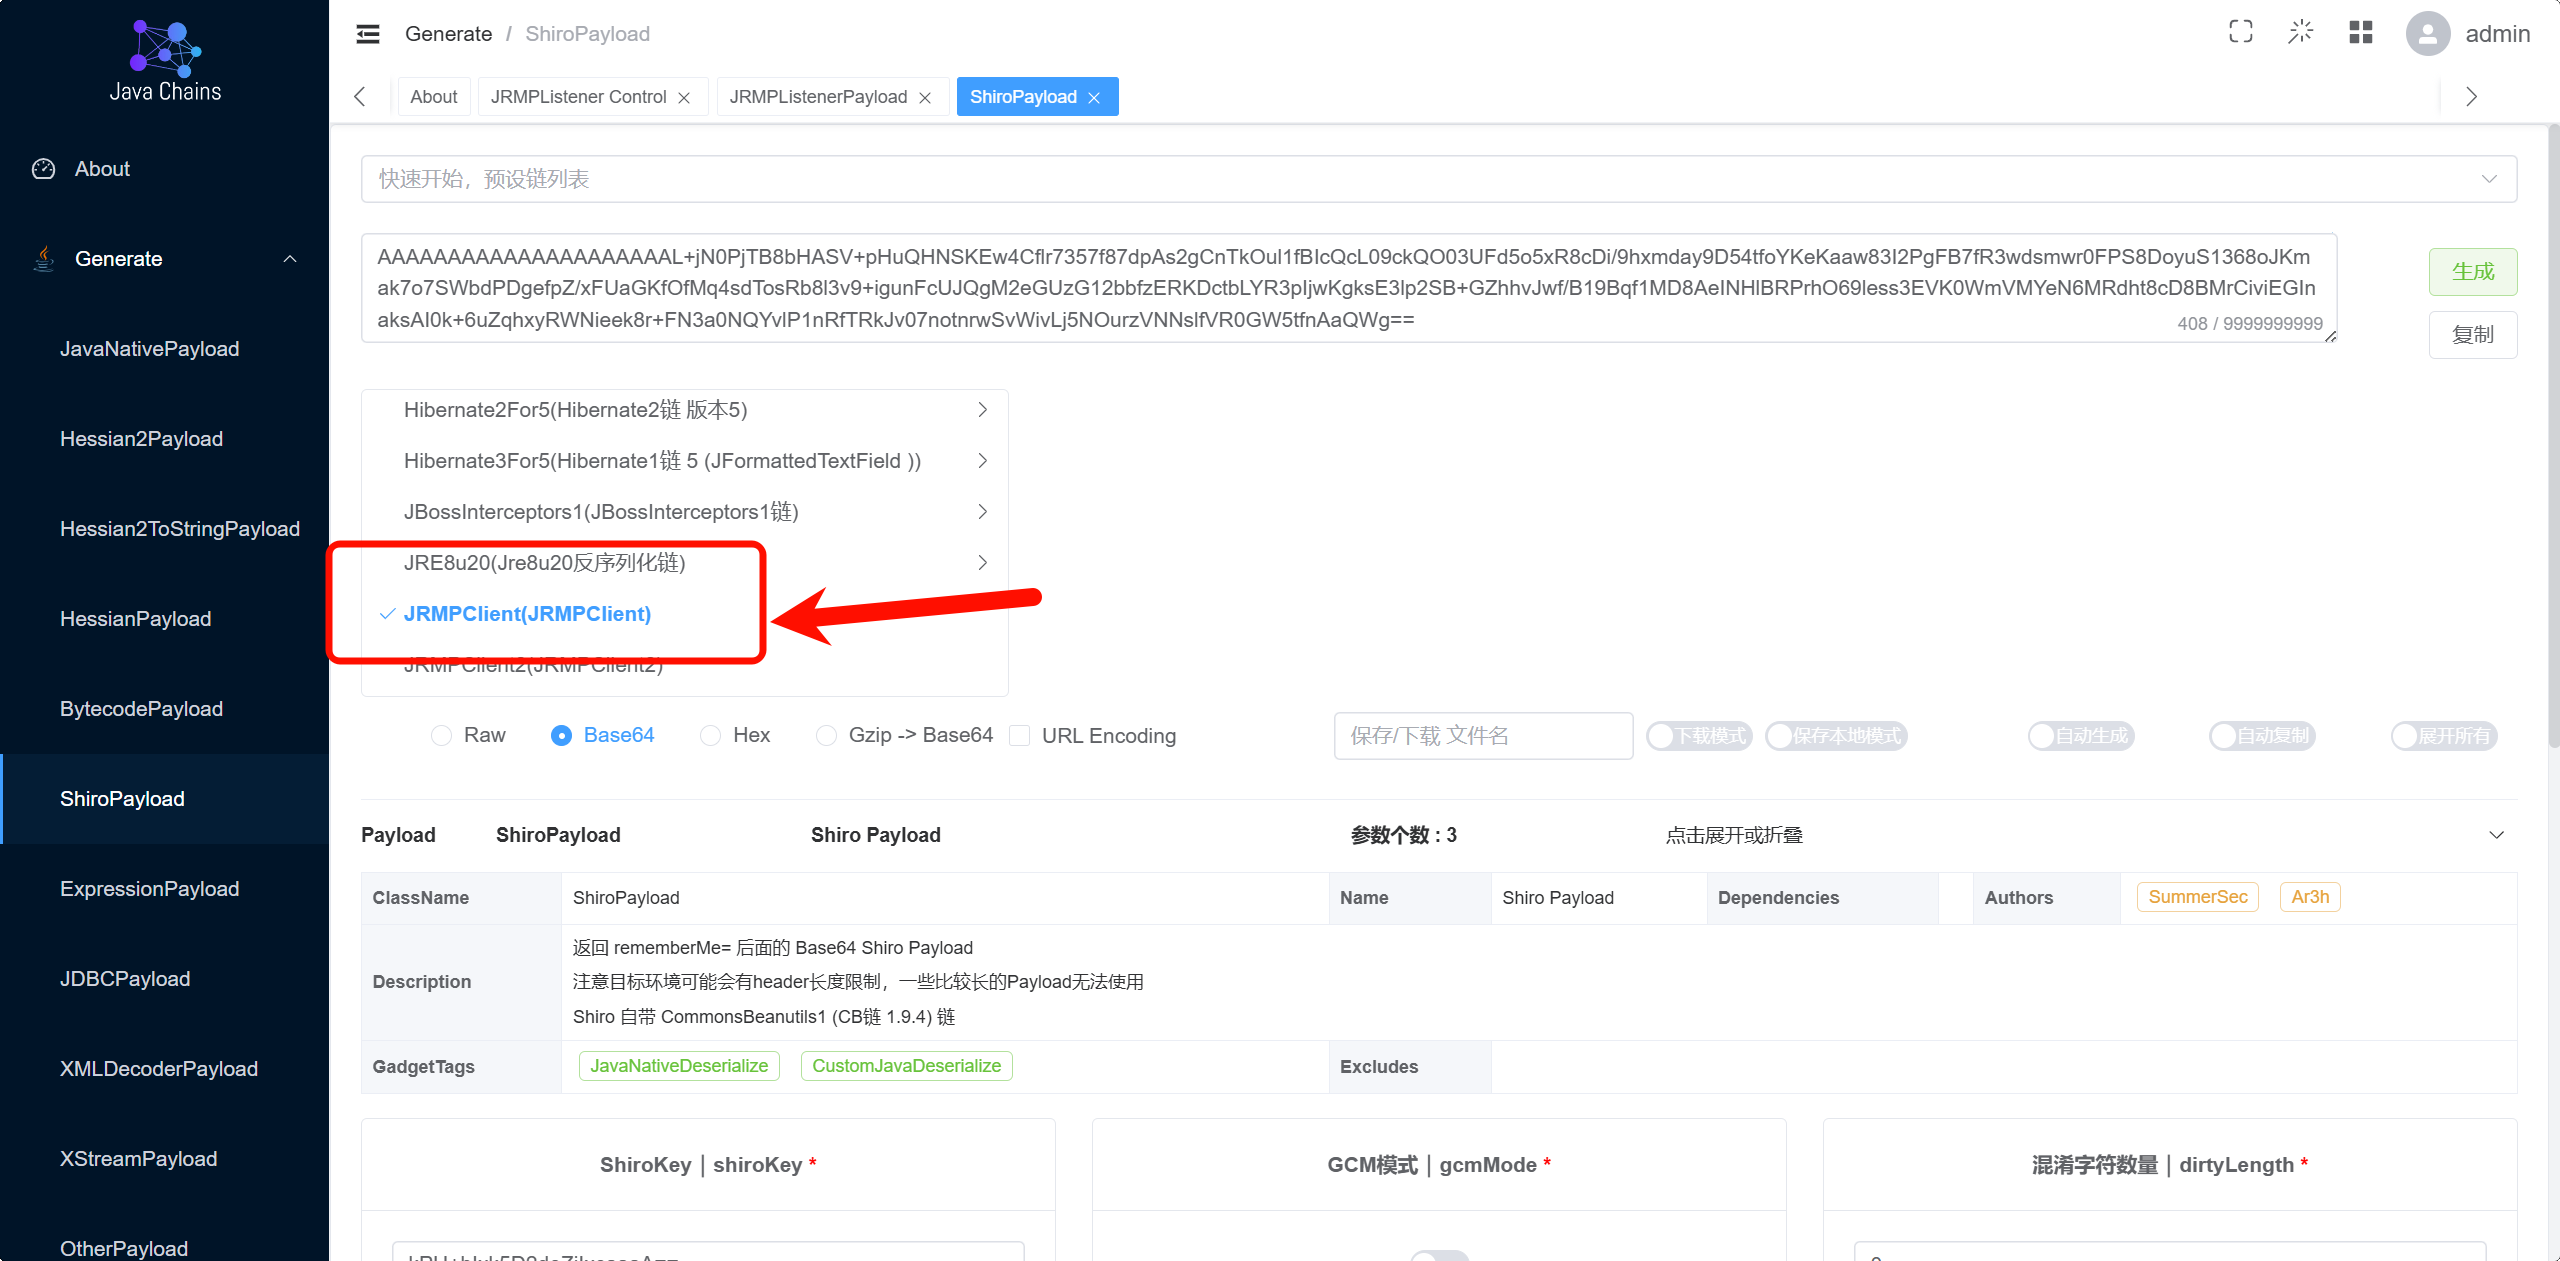Viewport: 2560px width, 1261px height.
Task: Click the fullscreen toggle icon
Action: click(2241, 32)
